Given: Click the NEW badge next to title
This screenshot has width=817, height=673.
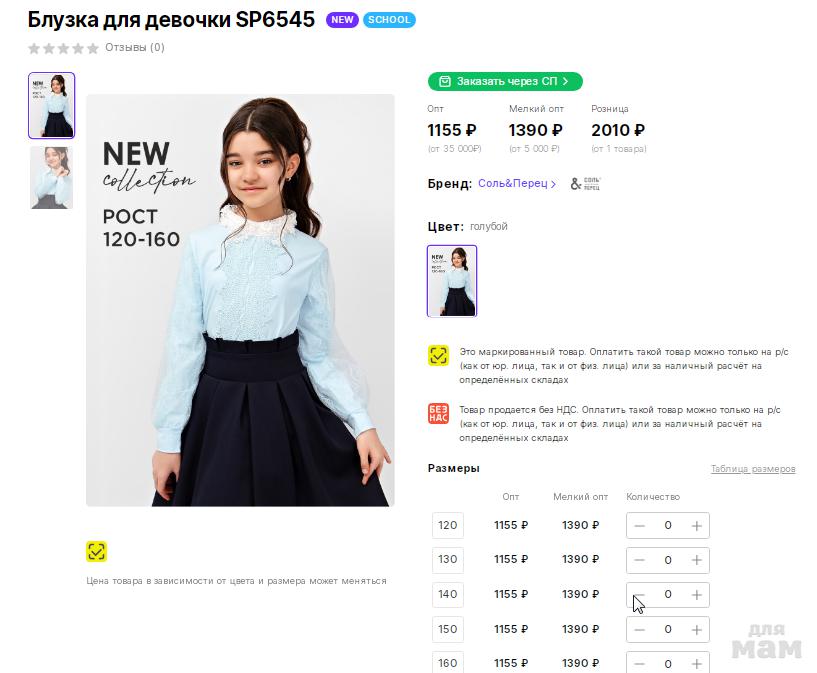Looking at the screenshot, I should tap(342, 20).
